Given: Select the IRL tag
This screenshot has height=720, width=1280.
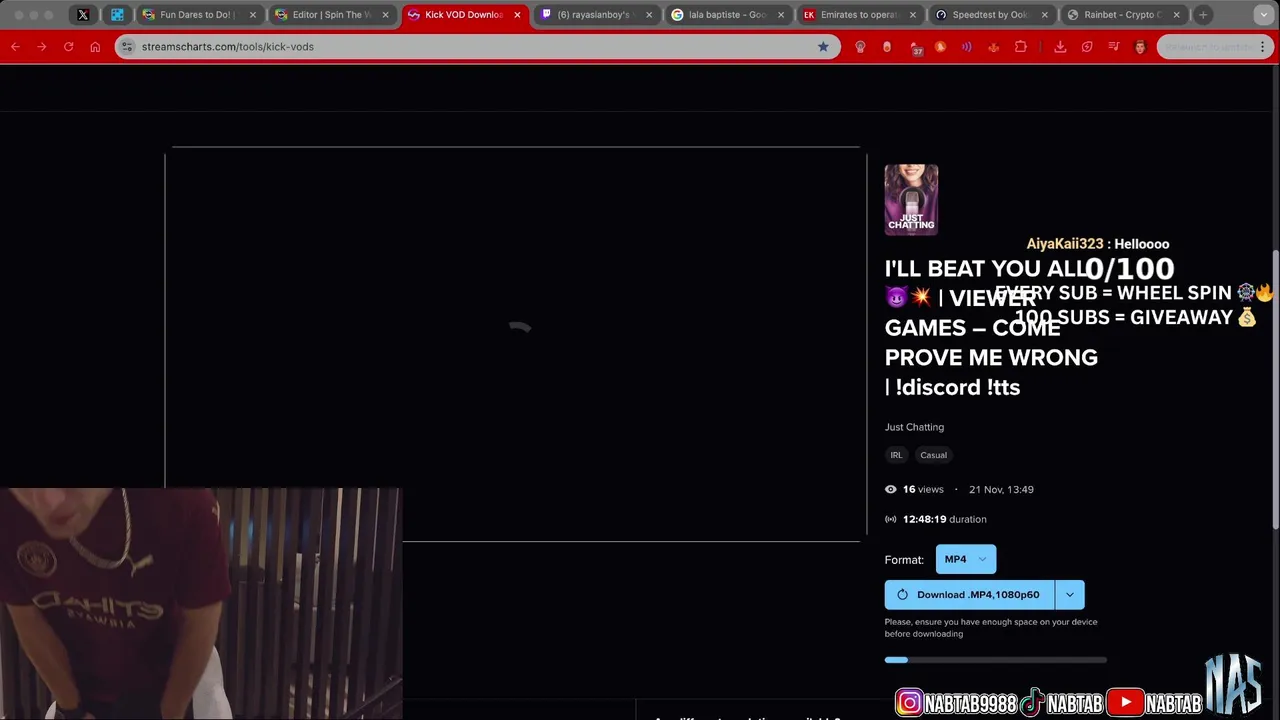Looking at the screenshot, I should tap(896, 455).
